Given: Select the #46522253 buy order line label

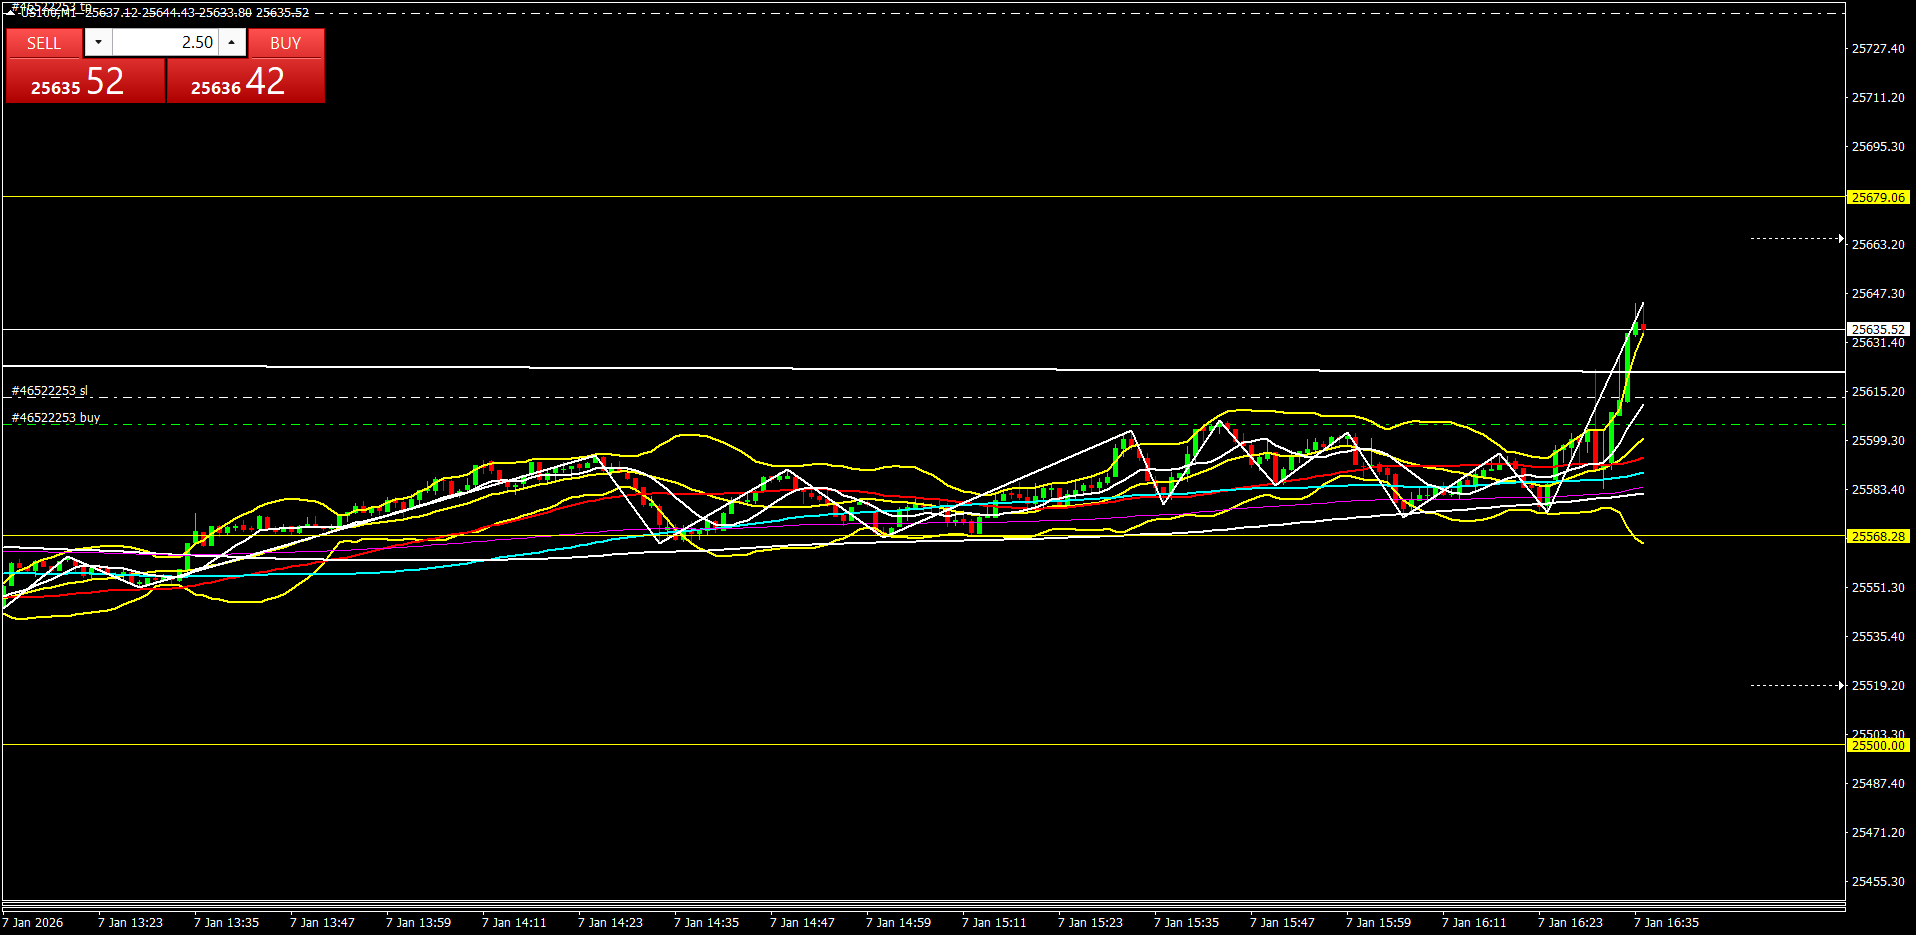Looking at the screenshot, I should coord(56,418).
